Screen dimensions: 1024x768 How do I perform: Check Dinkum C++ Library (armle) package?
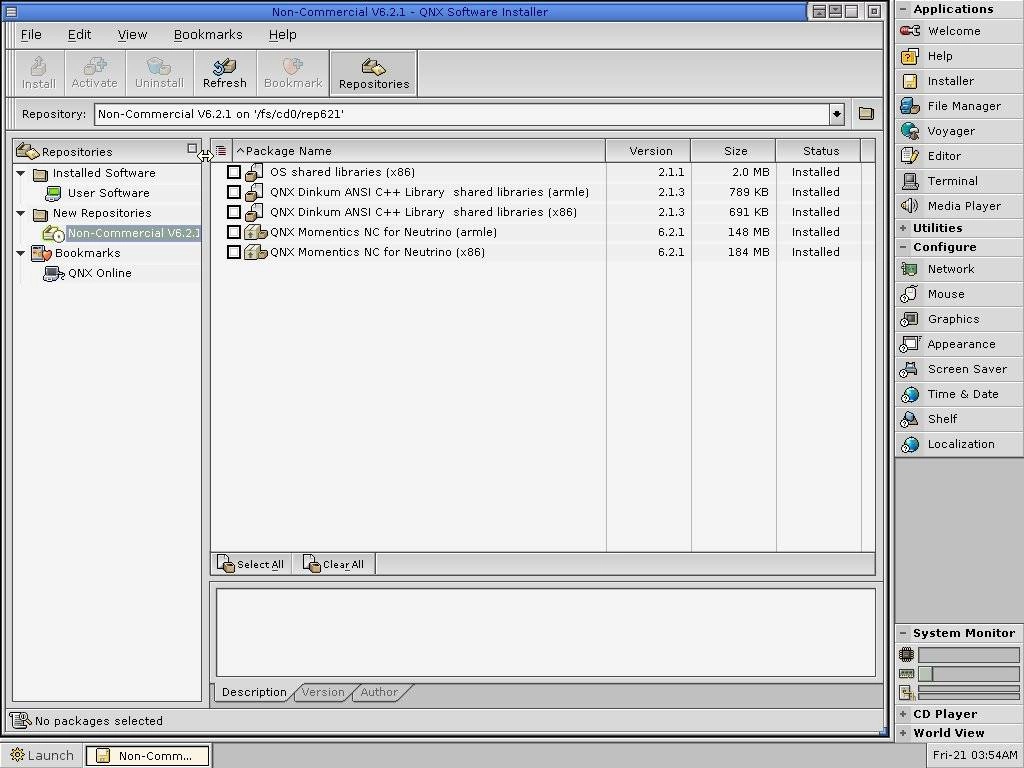233,192
